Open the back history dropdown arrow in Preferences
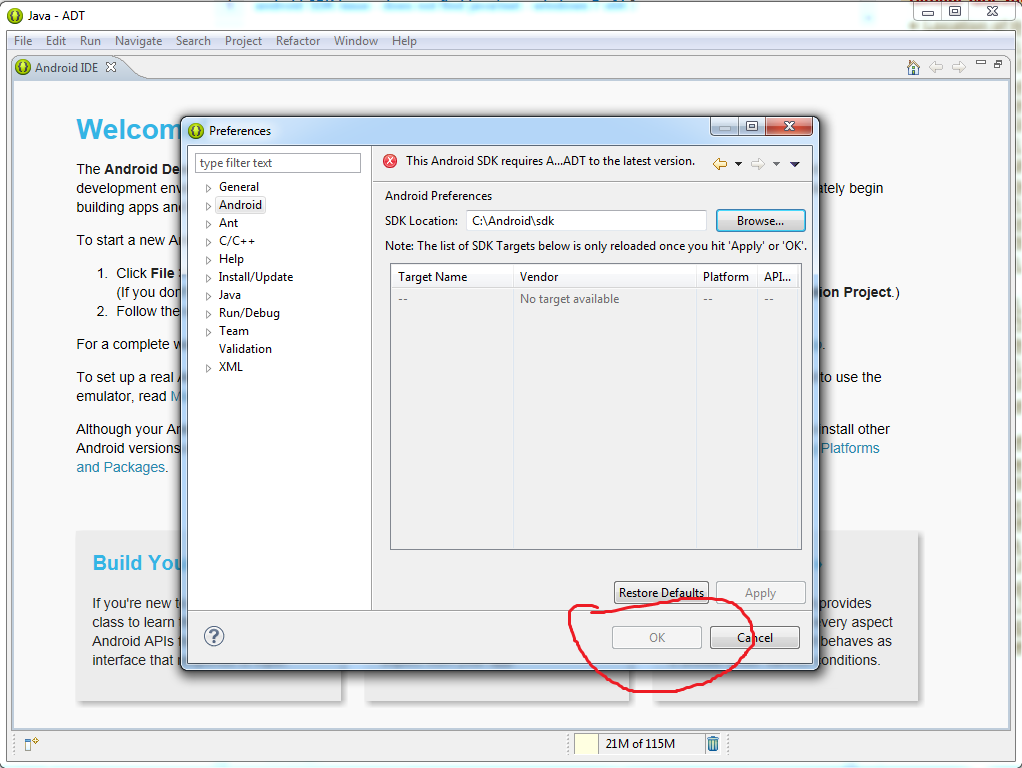The height and width of the screenshot is (768, 1022). [x=738, y=164]
